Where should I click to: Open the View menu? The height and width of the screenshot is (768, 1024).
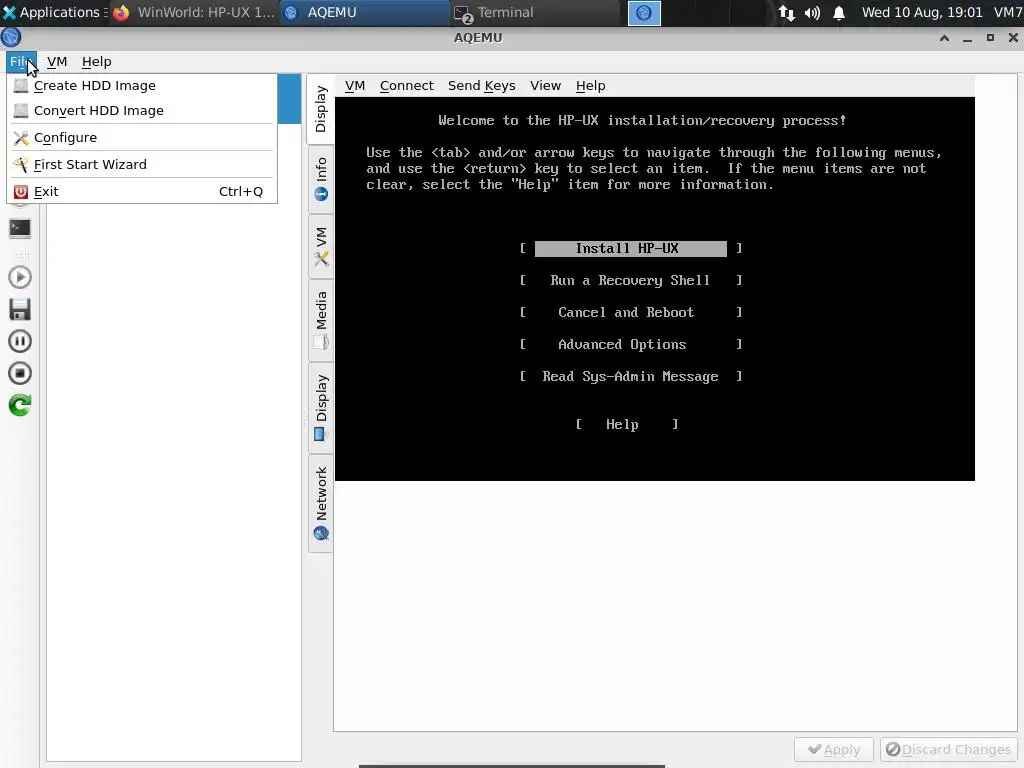(x=545, y=86)
